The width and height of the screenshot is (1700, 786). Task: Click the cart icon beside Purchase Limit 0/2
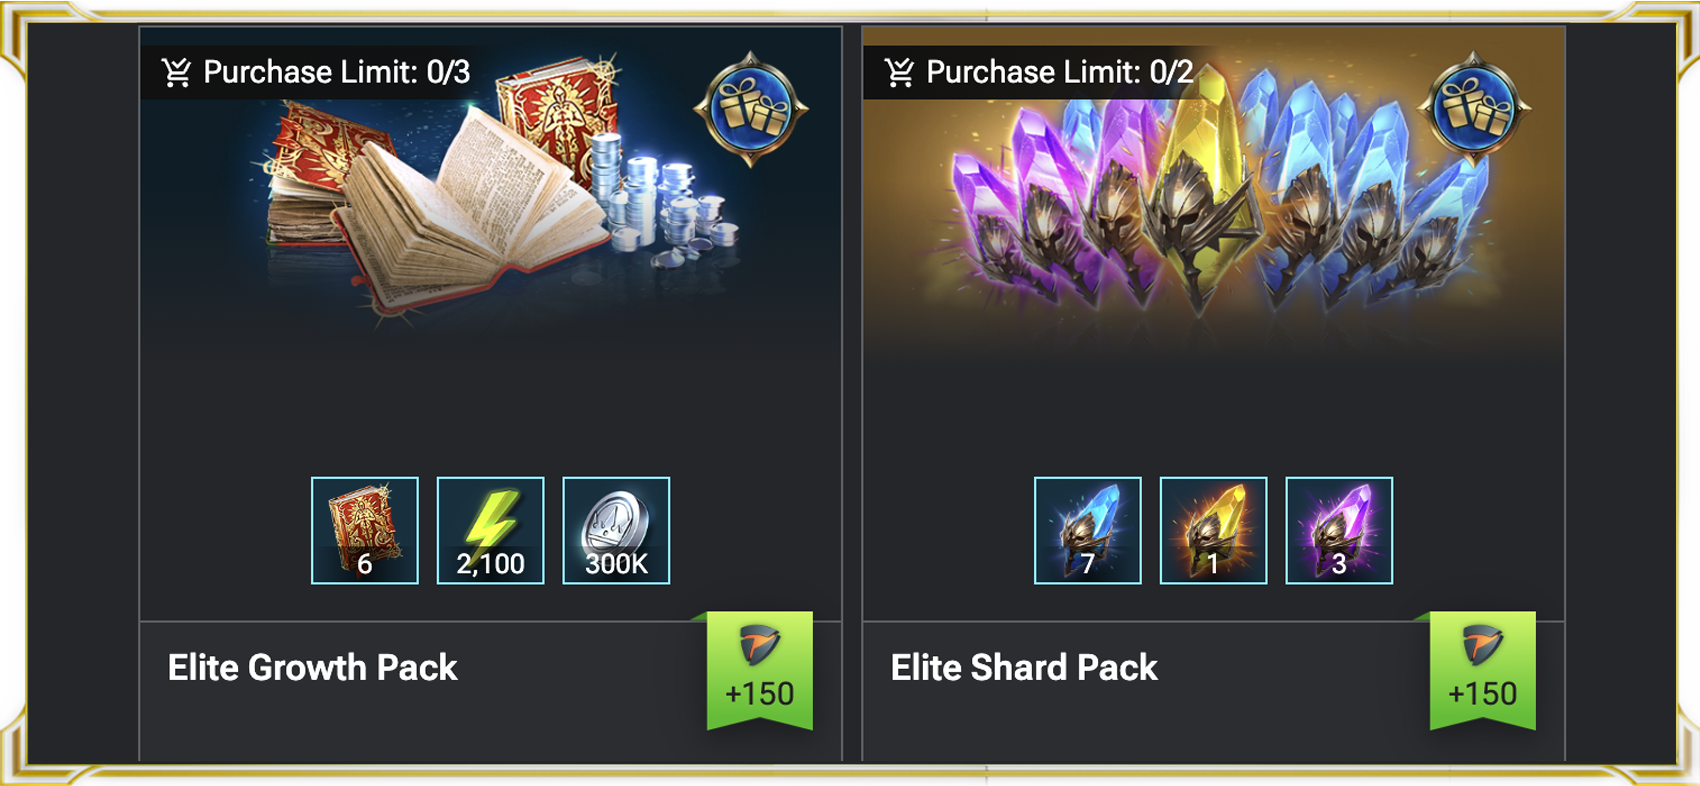(900, 72)
